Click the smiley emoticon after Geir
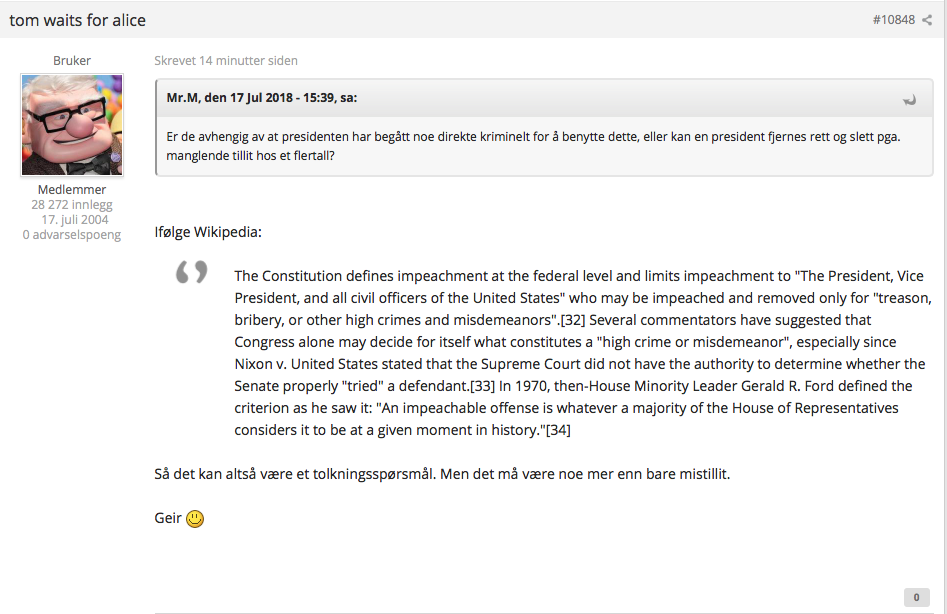Image resolution: width=947 pixels, height=614 pixels. pos(195,519)
